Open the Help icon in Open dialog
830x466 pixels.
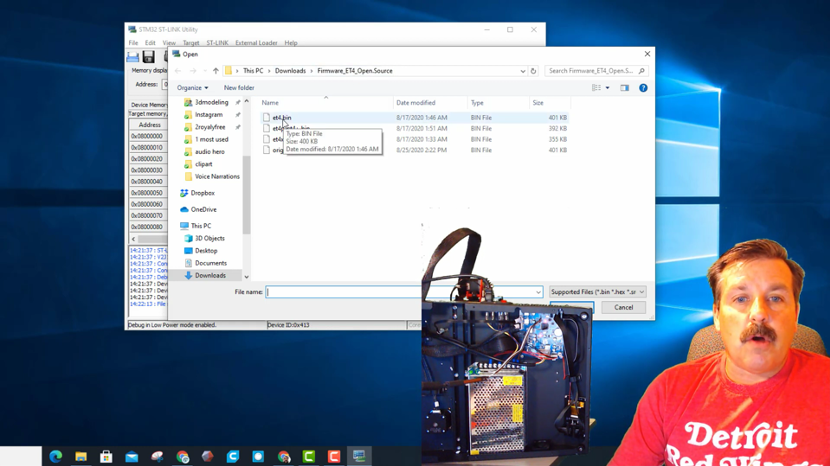[x=643, y=88]
